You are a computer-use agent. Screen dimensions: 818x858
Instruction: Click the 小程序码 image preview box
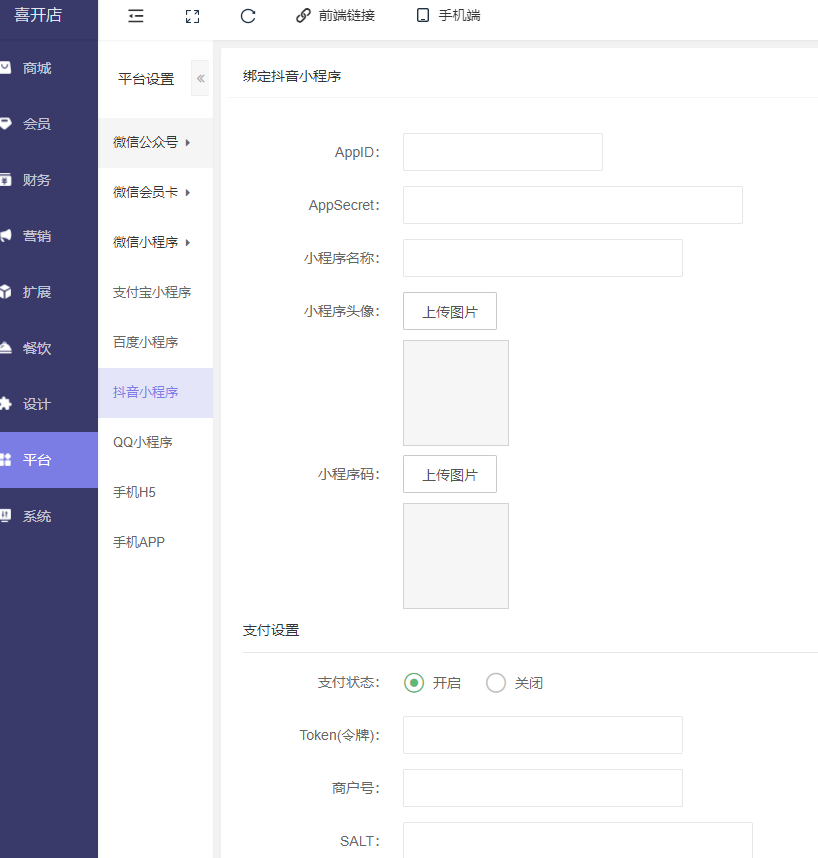point(456,556)
